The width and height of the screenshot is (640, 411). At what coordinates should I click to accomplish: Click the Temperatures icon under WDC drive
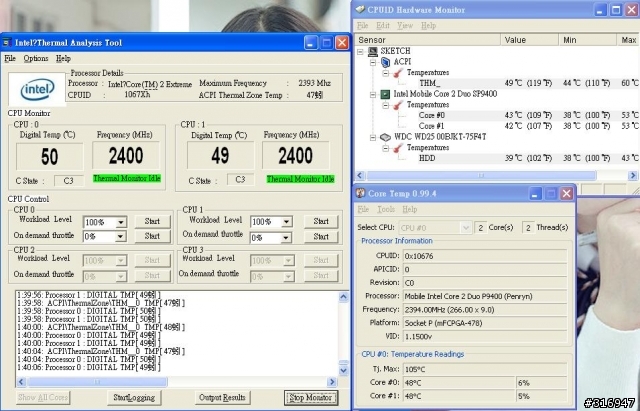[398, 148]
